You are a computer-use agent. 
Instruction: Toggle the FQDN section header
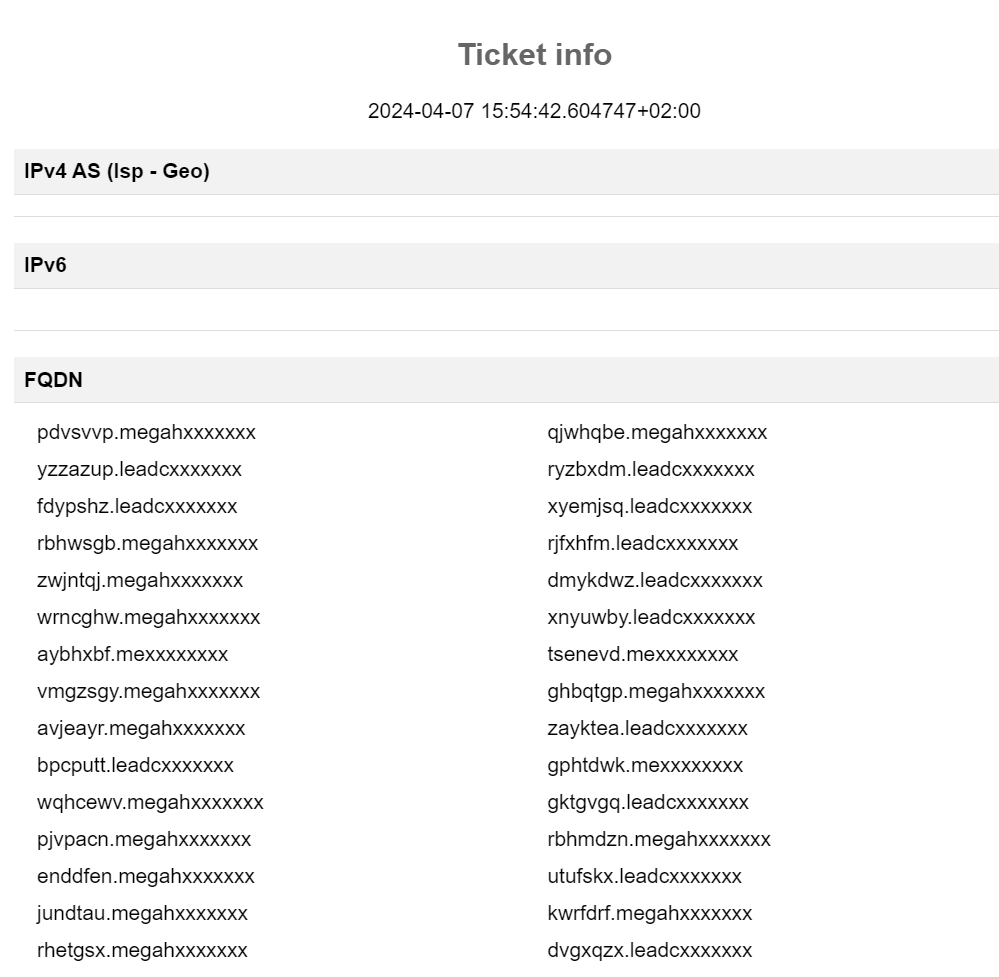pos(507,380)
